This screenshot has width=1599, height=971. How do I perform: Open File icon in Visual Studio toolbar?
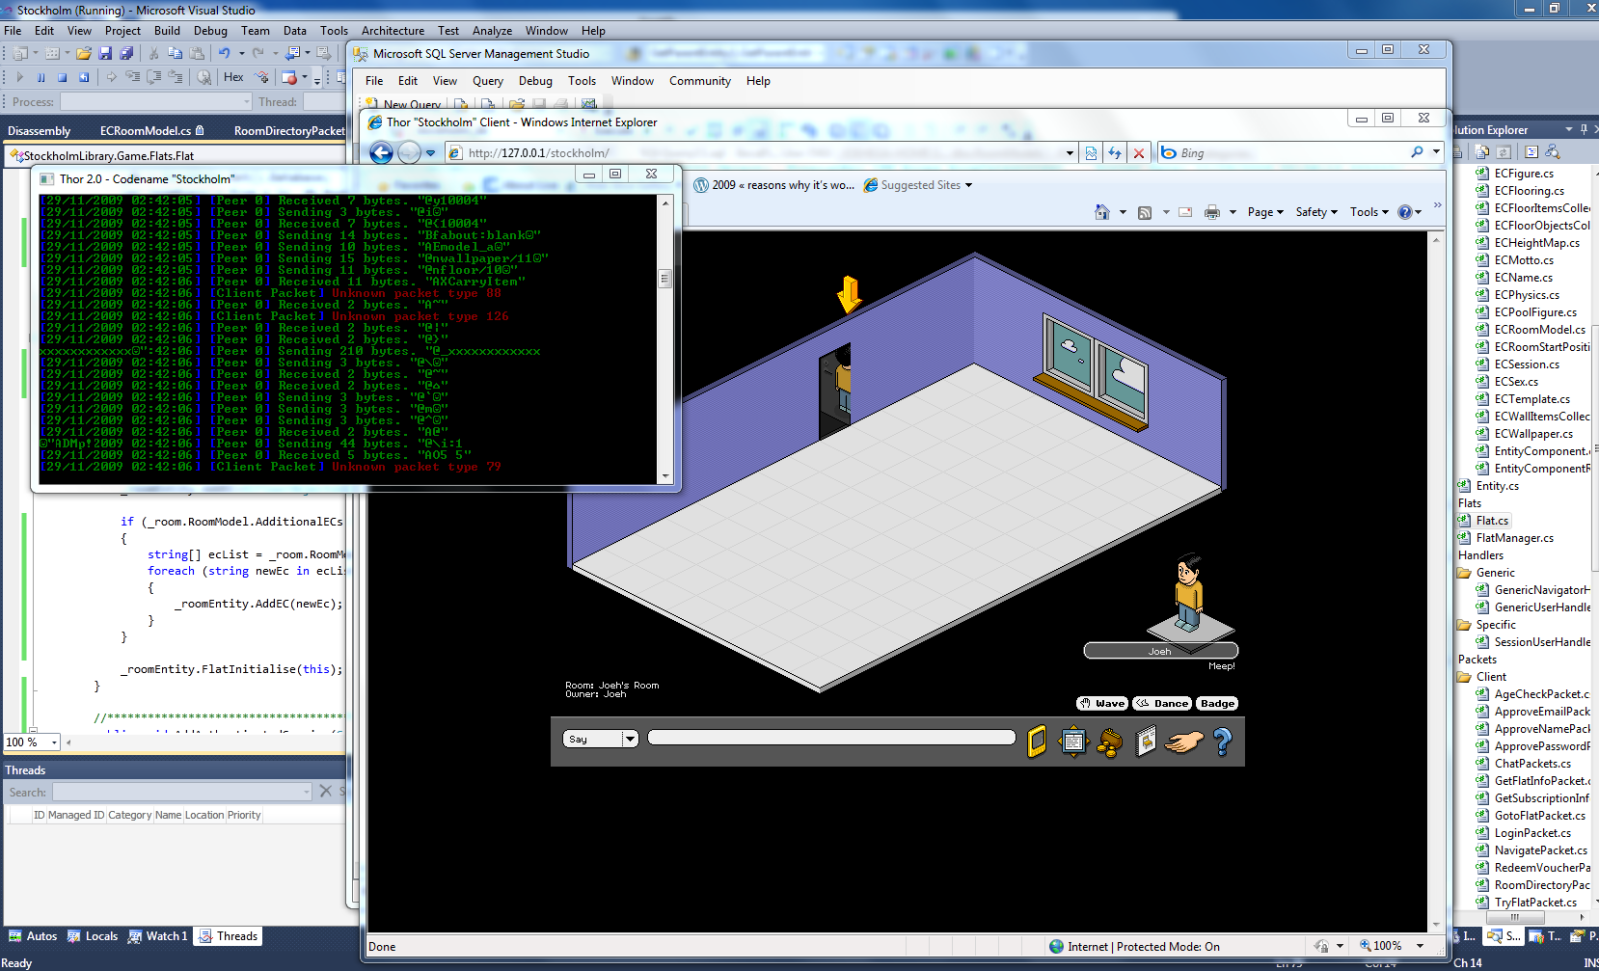84,53
